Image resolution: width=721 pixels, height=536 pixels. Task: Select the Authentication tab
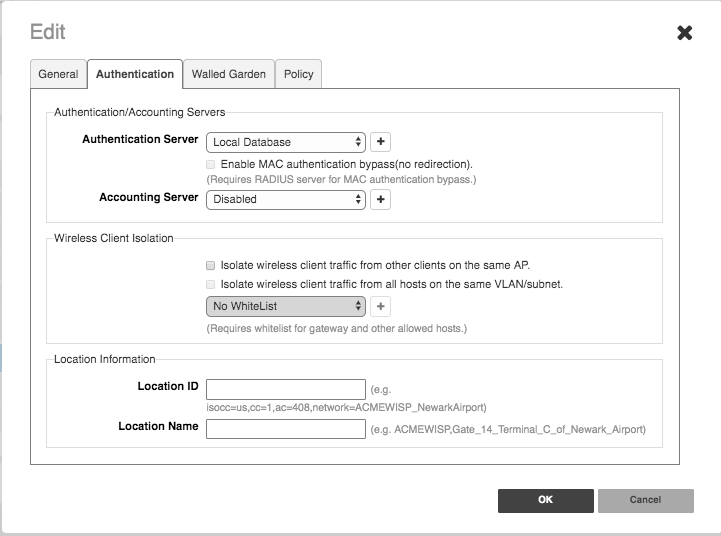coord(135,74)
